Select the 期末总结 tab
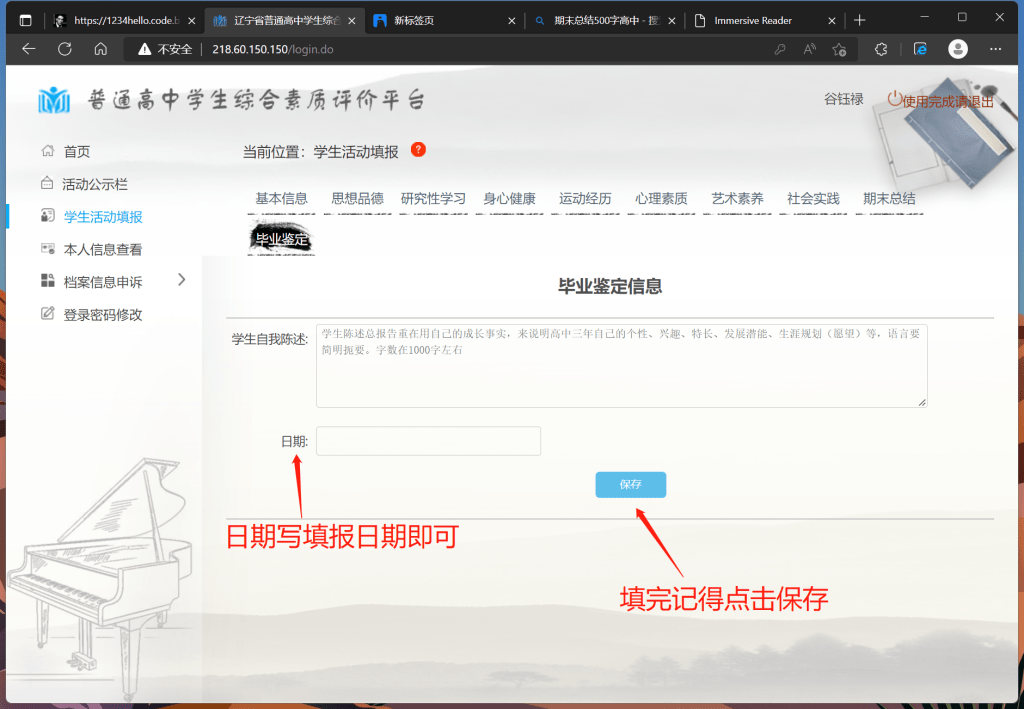Screen dimensions: 1024x709 (x=889, y=199)
